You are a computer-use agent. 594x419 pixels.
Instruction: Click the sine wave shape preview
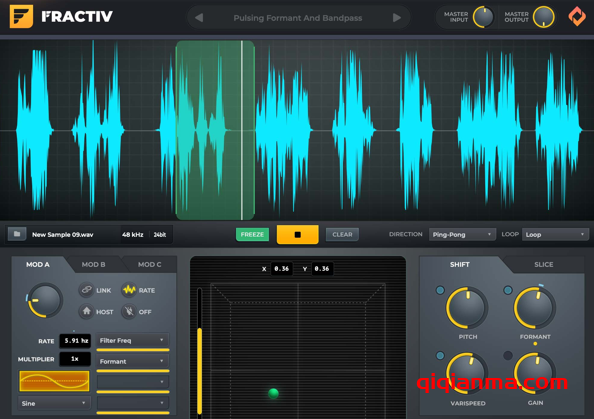tap(54, 381)
